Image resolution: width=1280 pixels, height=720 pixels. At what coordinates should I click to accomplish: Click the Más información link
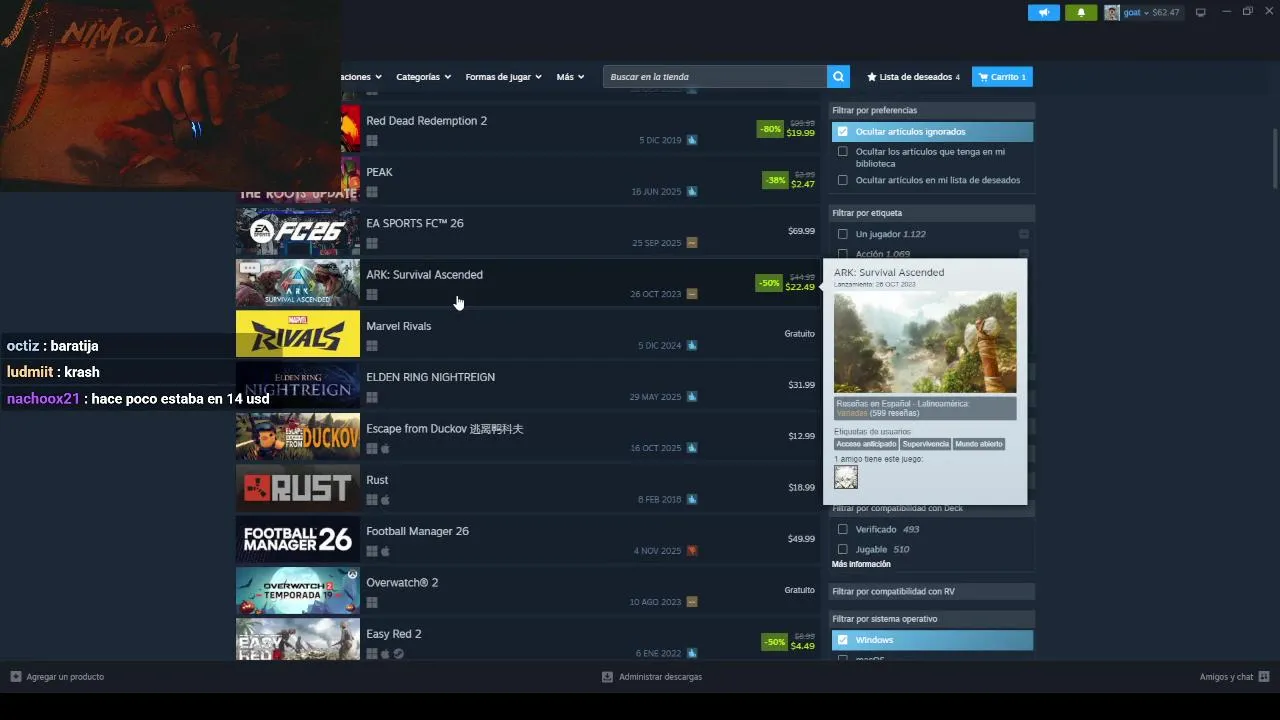861,565
